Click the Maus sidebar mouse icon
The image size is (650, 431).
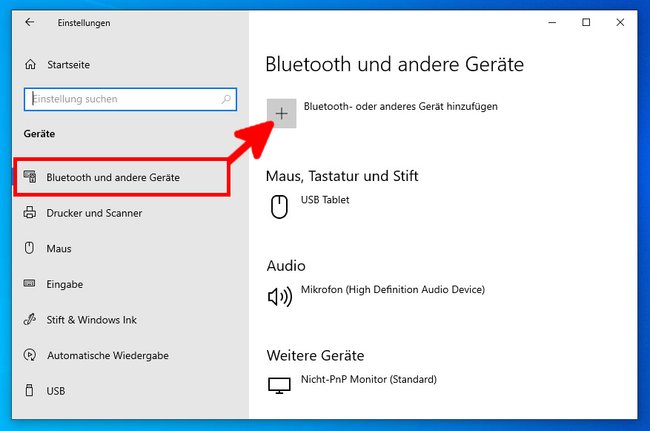pos(29,248)
